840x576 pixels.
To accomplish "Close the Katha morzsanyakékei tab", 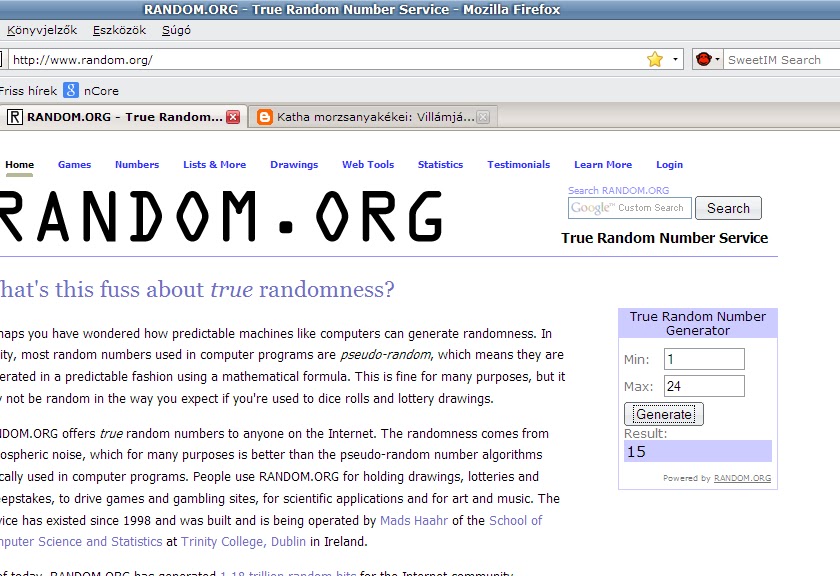I will click(x=483, y=117).
